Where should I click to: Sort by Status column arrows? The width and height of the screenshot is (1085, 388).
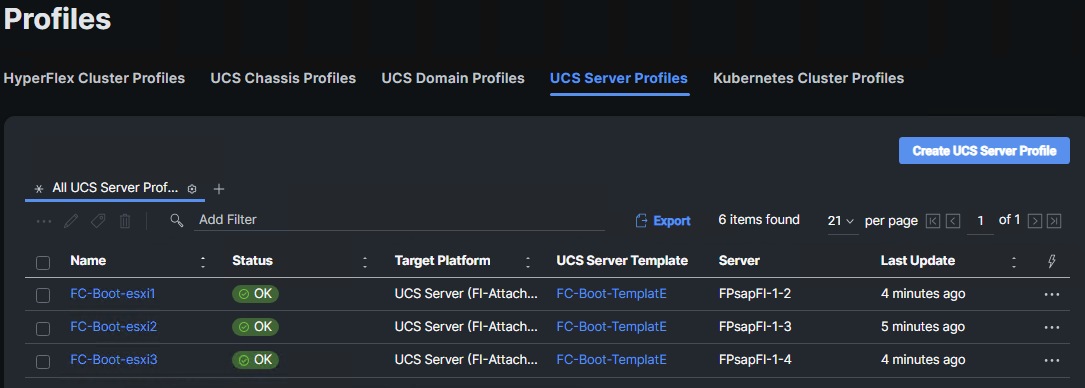pos(365,261)
